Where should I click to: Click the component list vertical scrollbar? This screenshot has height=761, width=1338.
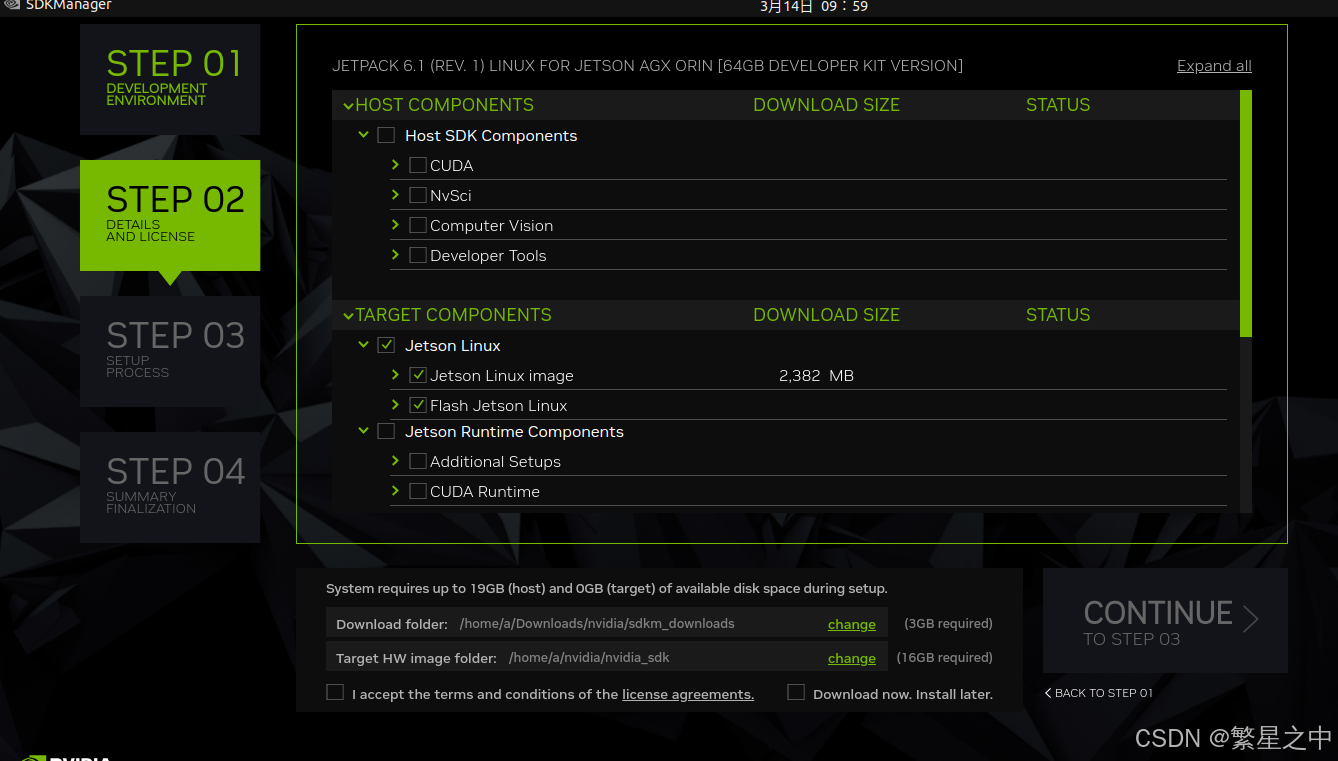click(x=1246, y=213)
